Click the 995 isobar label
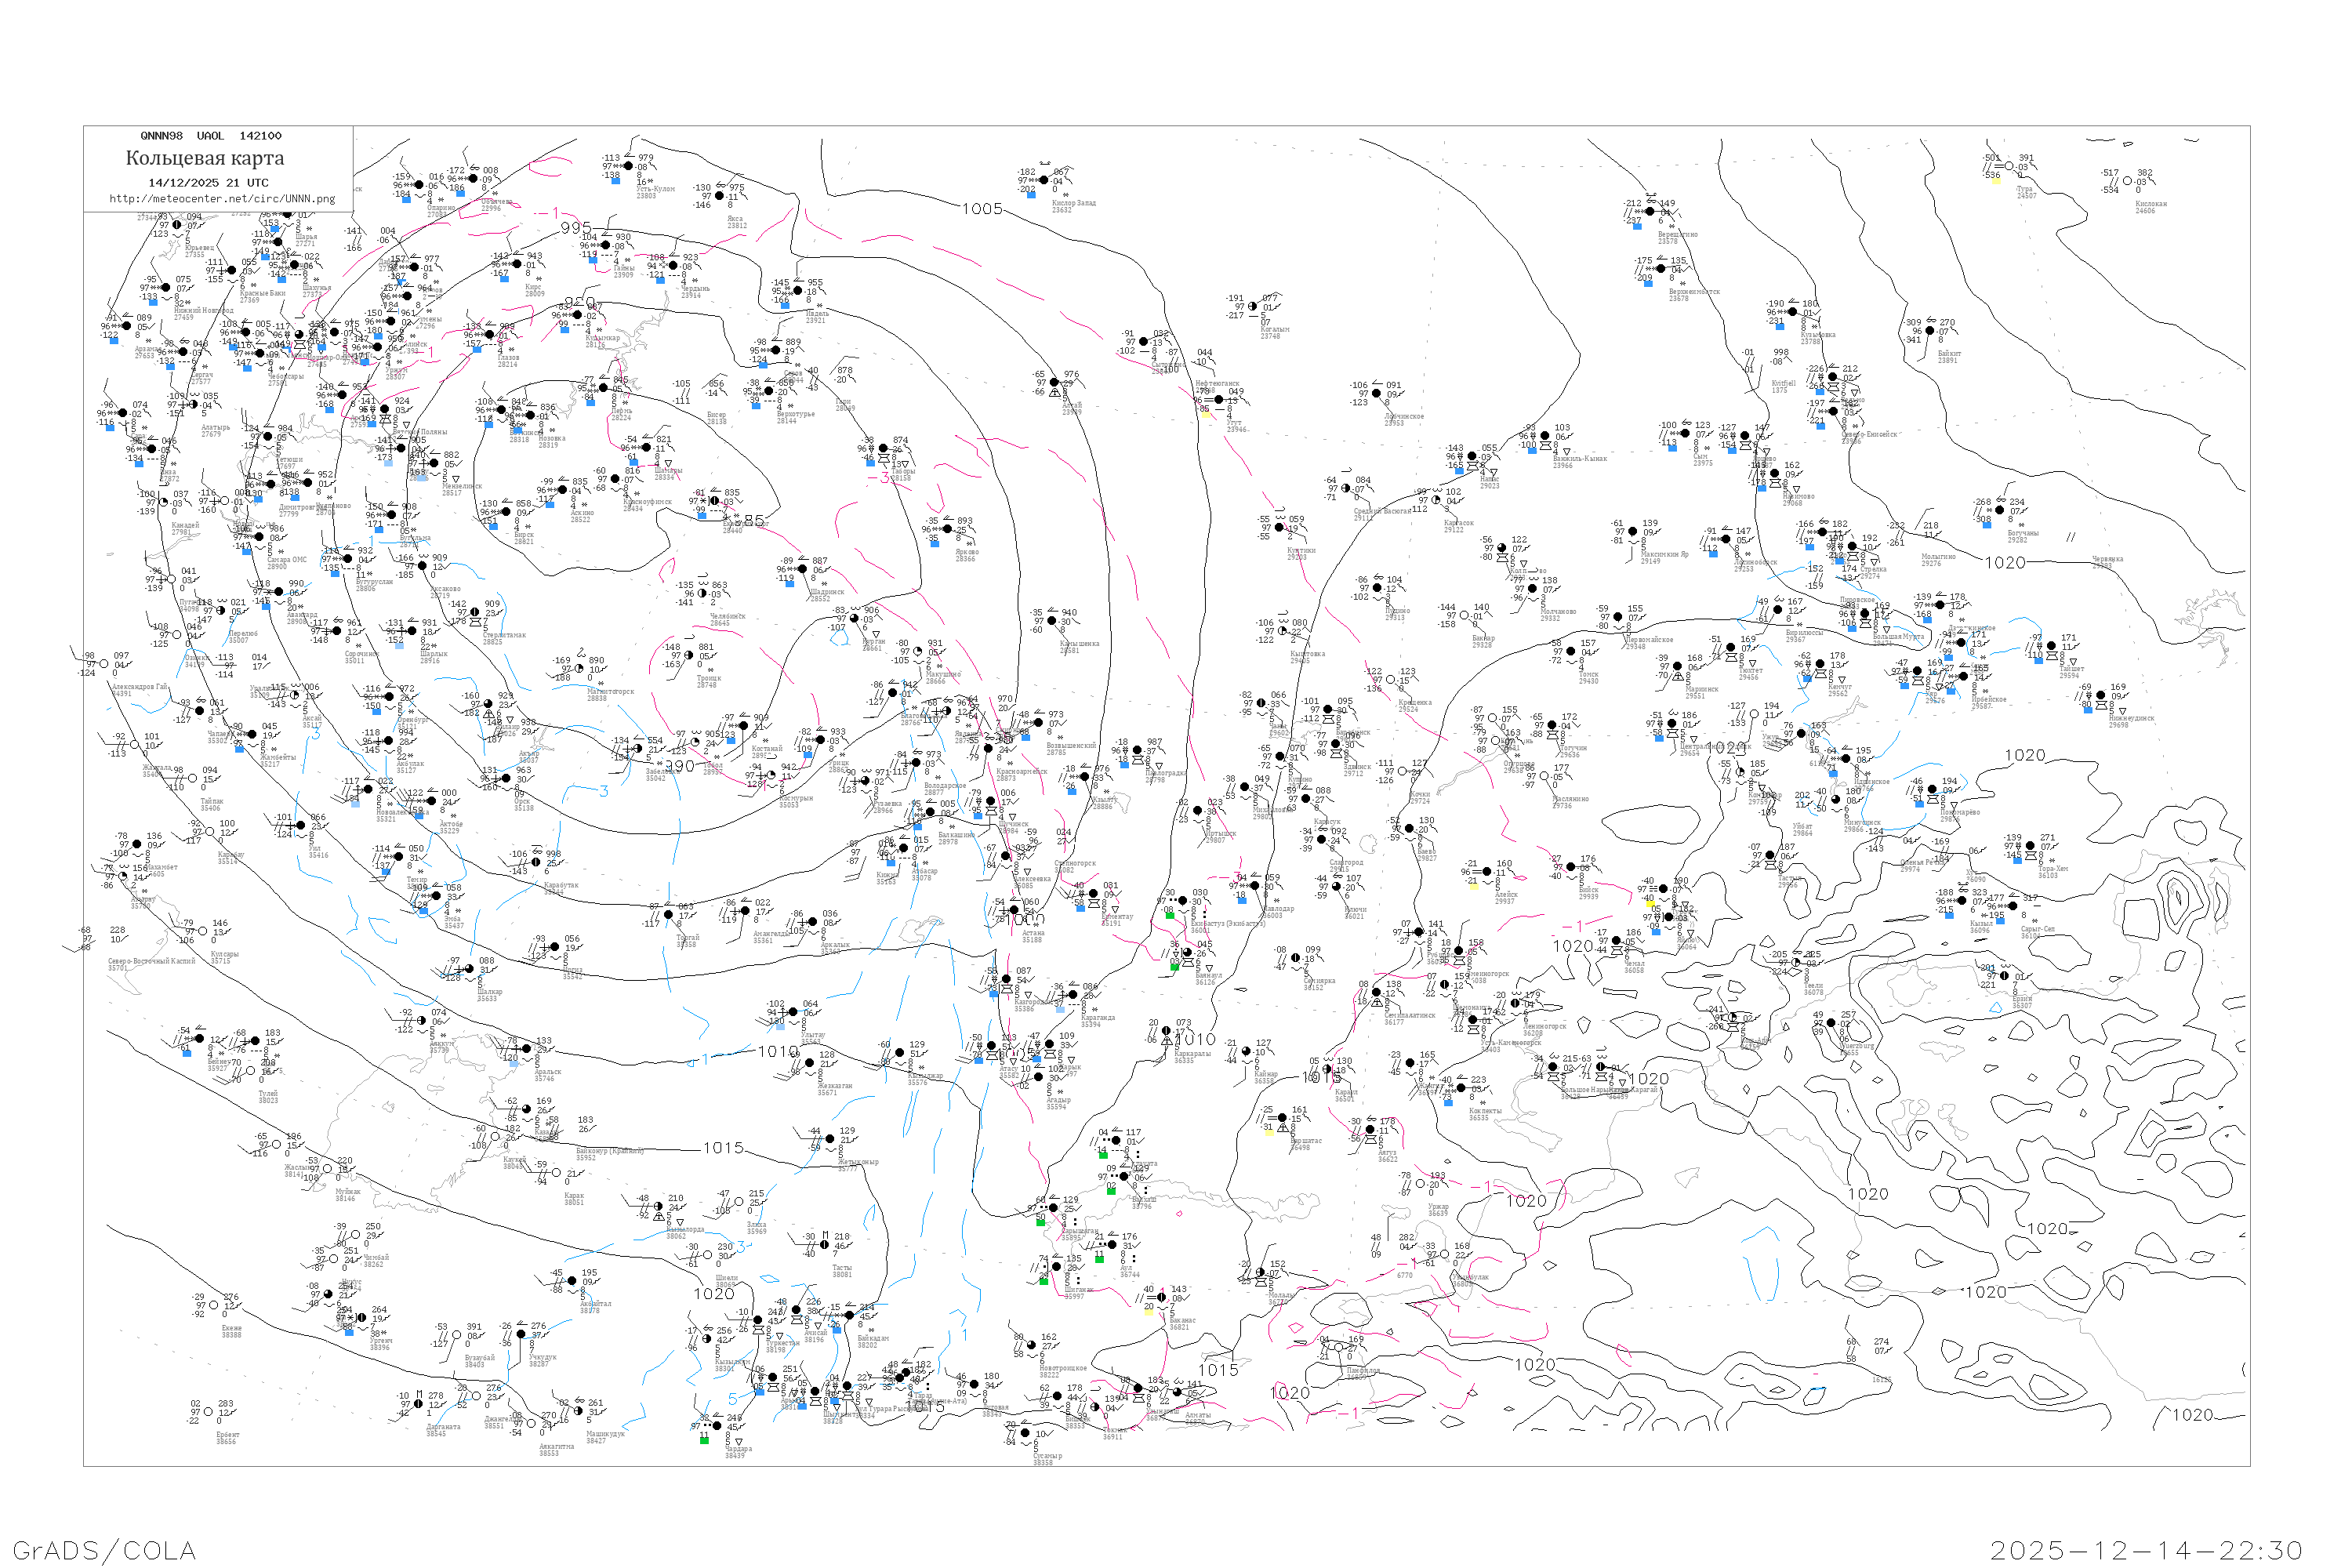2352x1568 pixels. pyautogui.click(x=576, y=228)
